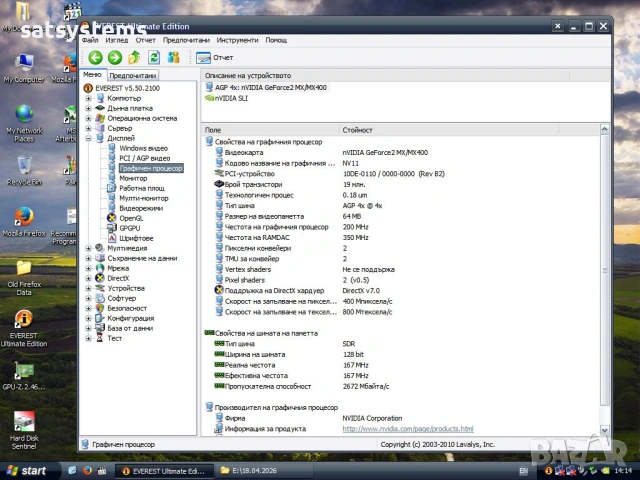
Task: Click the Поле column header
Action: (271, 130)
